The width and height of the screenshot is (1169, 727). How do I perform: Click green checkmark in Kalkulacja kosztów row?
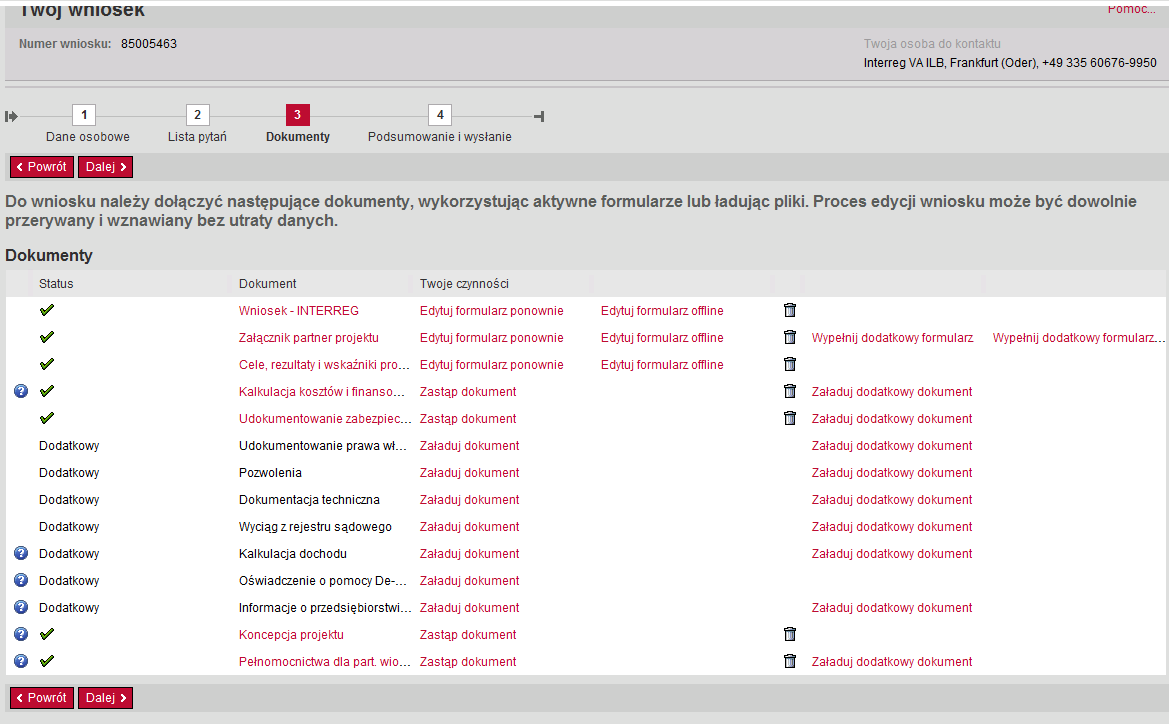pyautogui.click(x=47, y=391)
